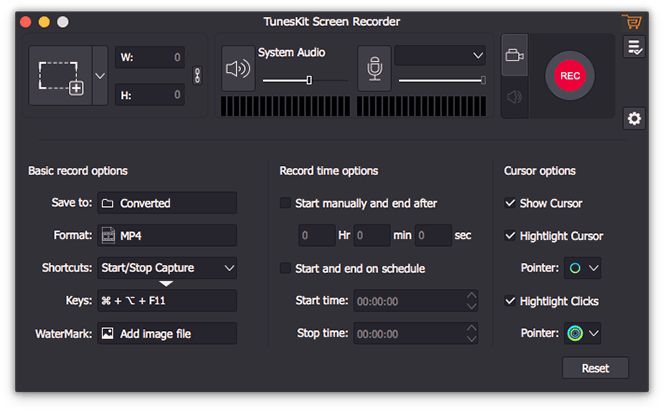Toggle the aspect ratio lock icon

(x=197, y=75)
